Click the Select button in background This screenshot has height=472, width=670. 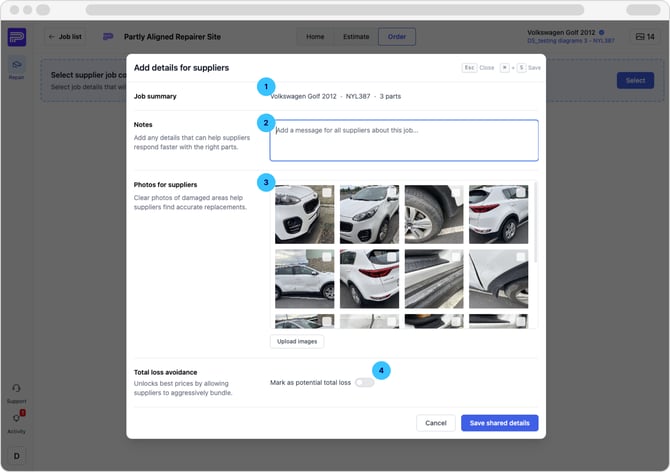pos(635,80)
